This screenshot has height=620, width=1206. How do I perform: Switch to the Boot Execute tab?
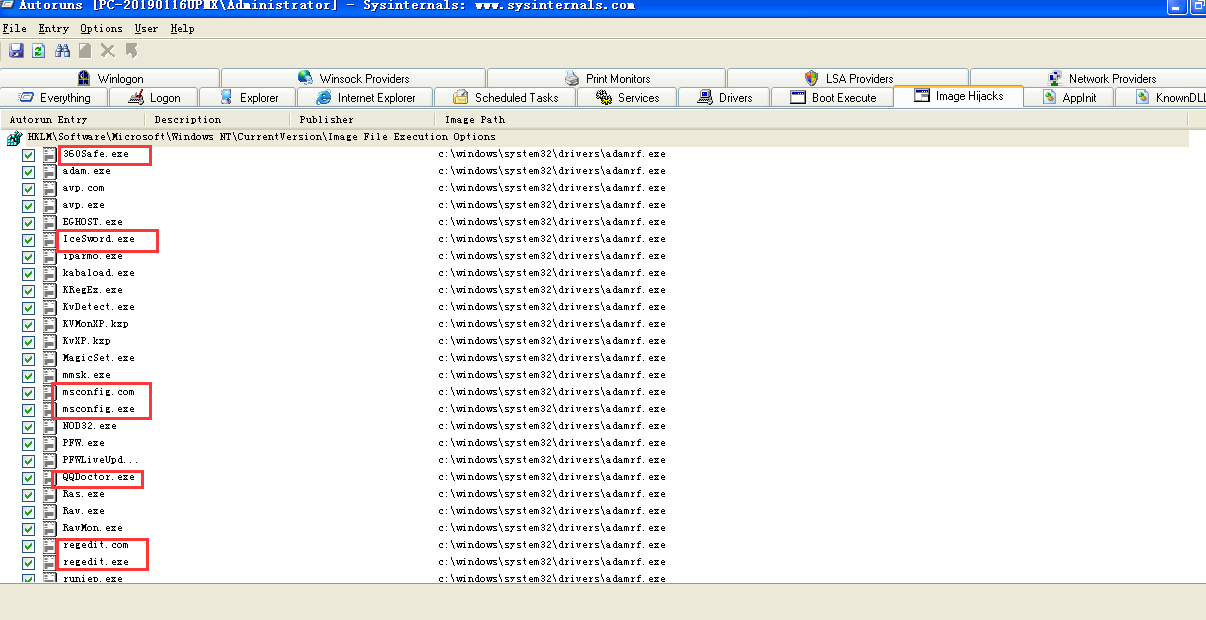[833, 97]
